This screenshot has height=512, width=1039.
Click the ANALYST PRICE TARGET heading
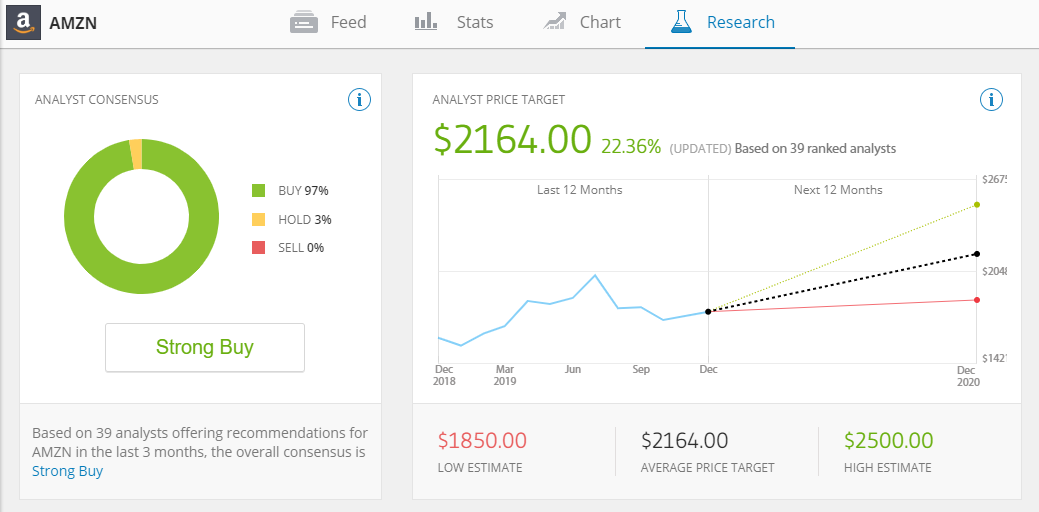[498, 100]
